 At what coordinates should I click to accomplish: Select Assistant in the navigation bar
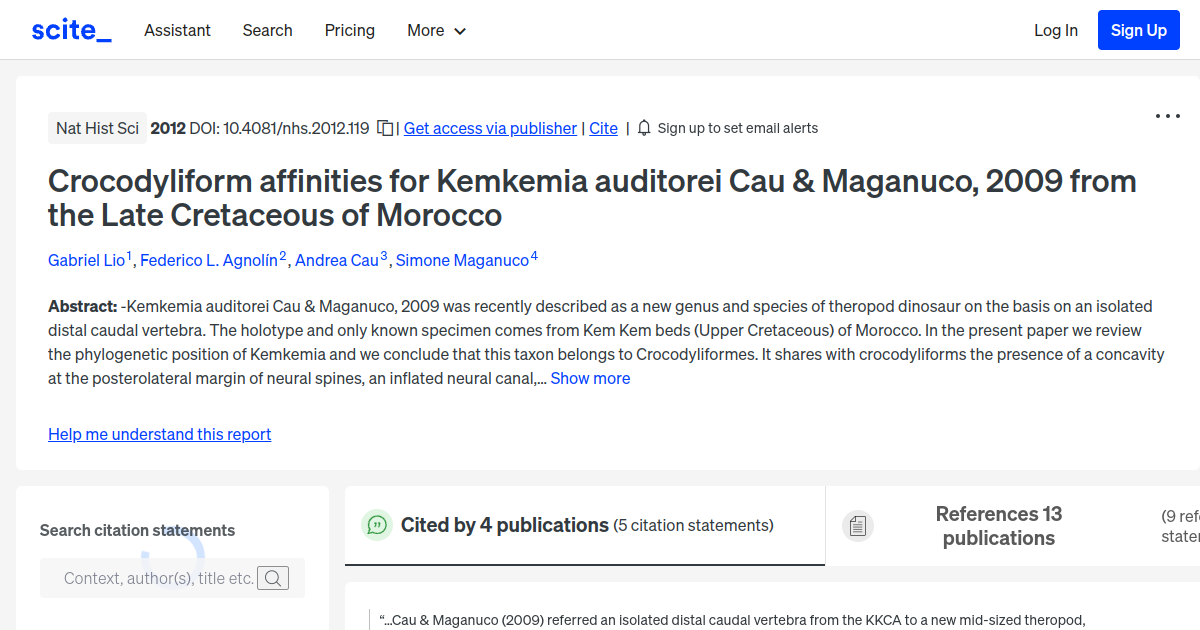click(x=177, y=30)
